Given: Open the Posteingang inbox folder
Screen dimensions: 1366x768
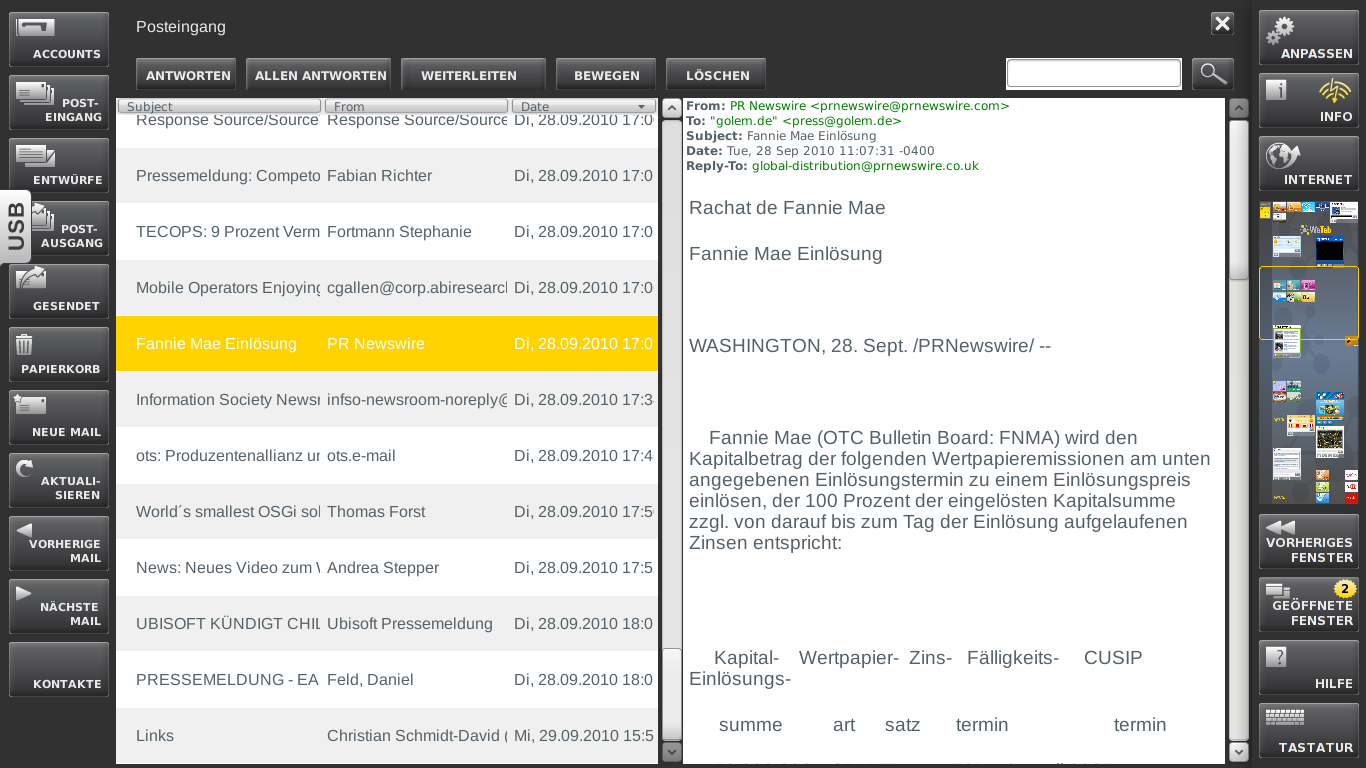Looking at the screenshot, I should pyautogui.click(x=59, y=103).
